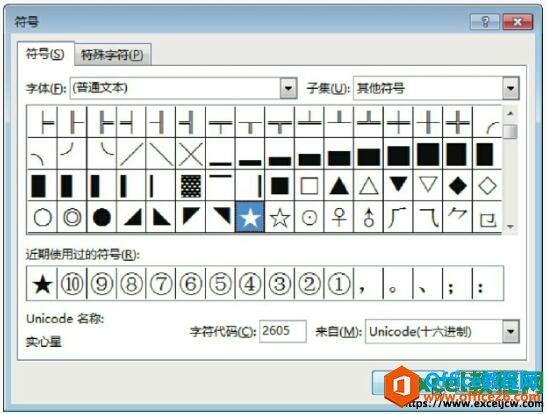The width and height of the screenshot is (547, 414).
Task: Open the 字体 font dropdown arrow
Action: (x=288, y=88)
